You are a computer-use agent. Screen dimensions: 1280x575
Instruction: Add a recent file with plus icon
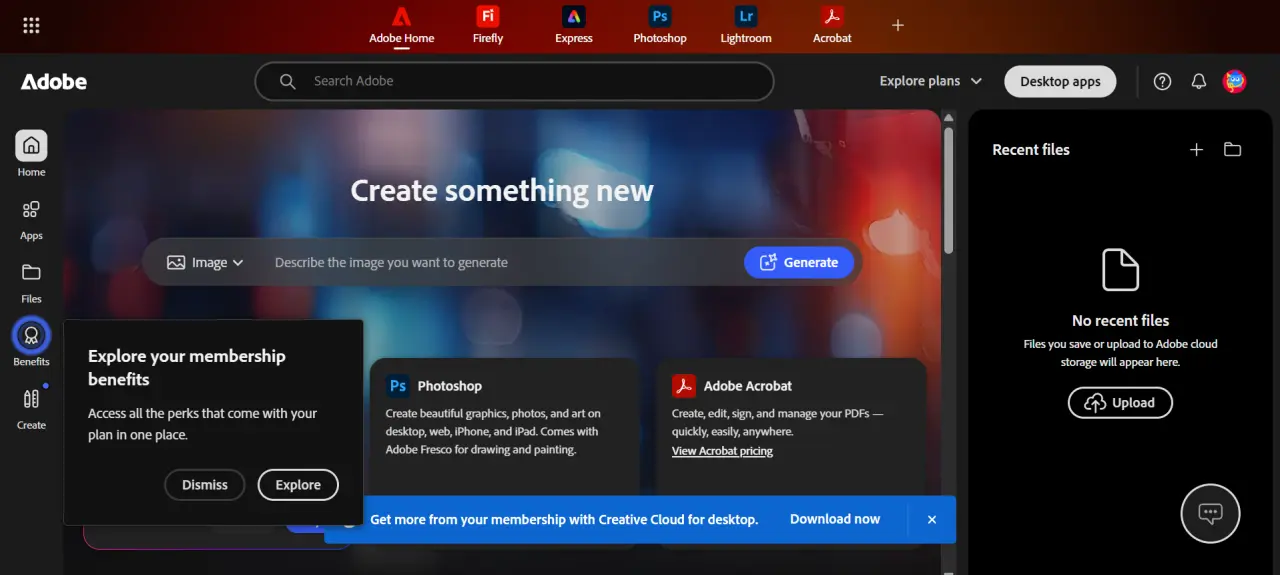pyautogui.click(x=1196, y=149)
